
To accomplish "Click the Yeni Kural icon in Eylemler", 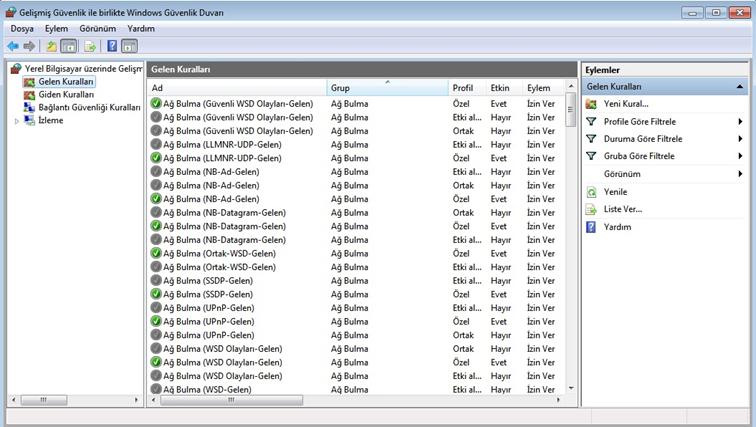I will tap(591, 104).
